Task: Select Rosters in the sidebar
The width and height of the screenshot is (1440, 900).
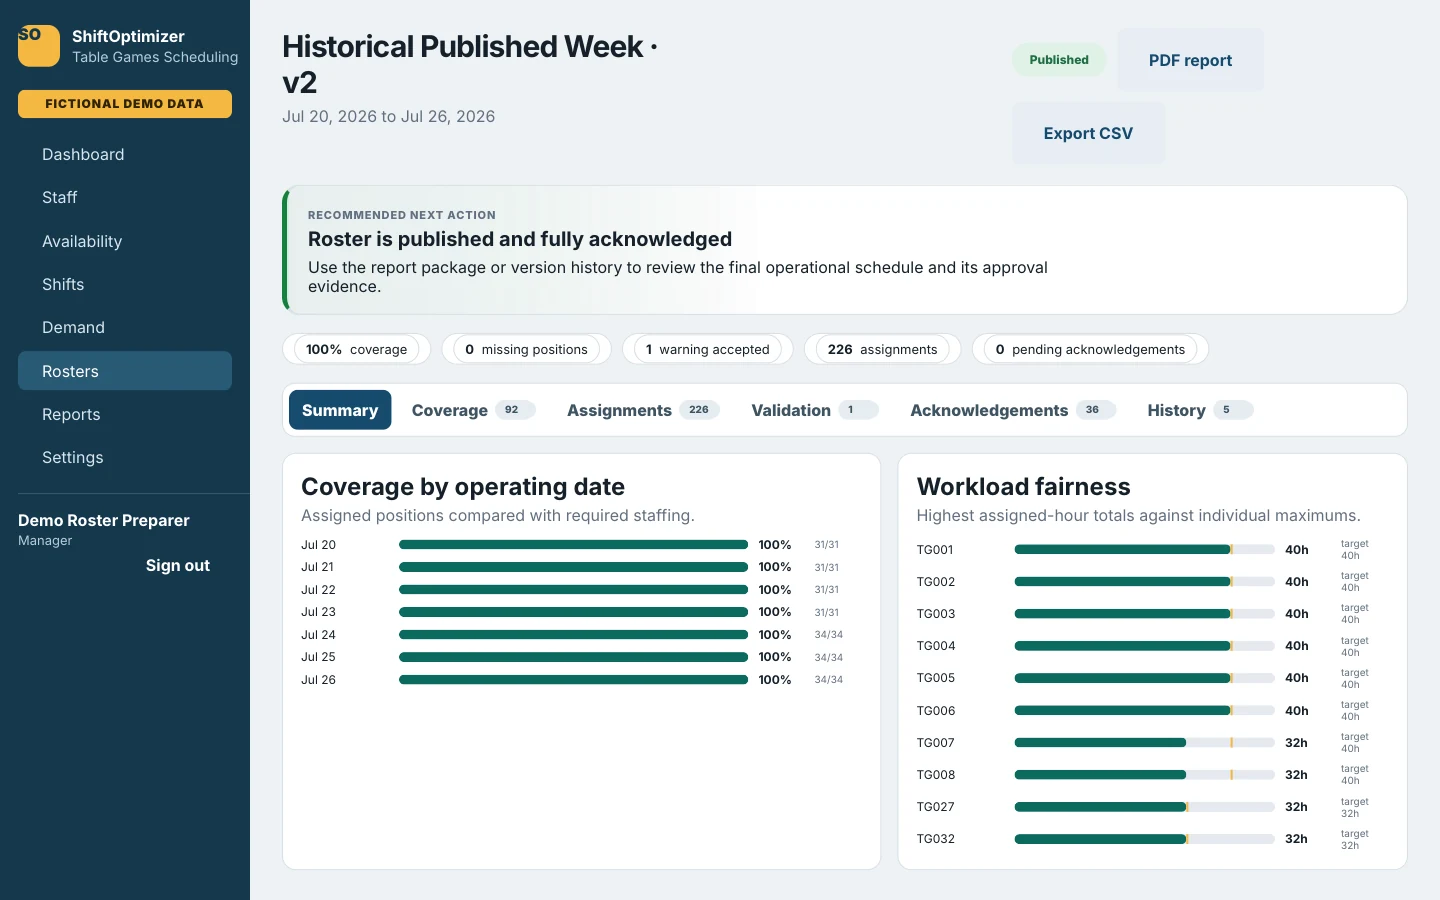Action: point(125,371)
